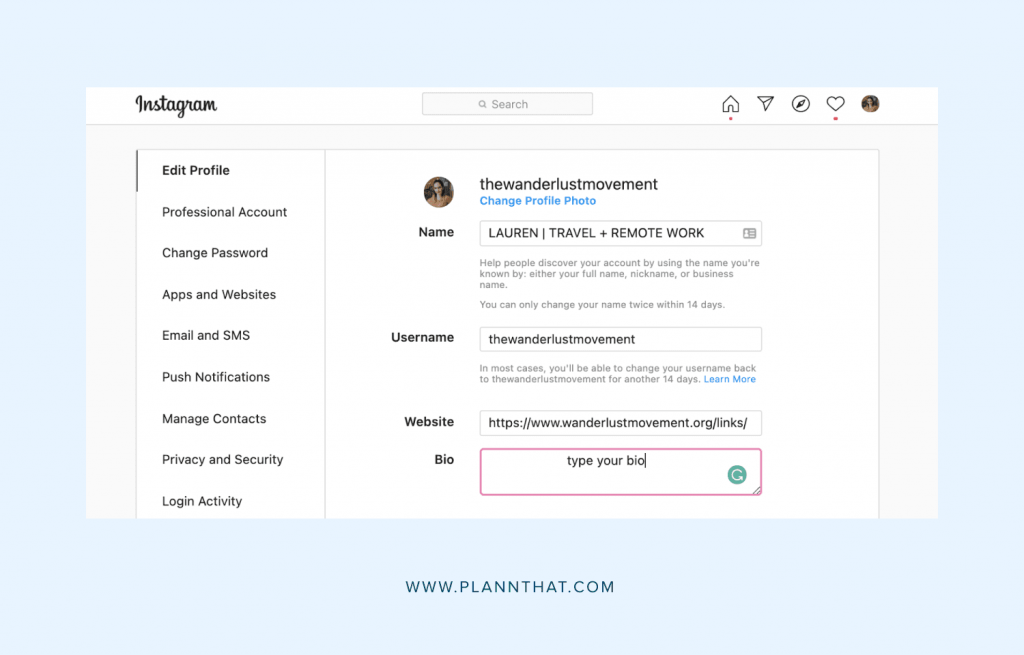Open the Activity heart icon
The width and height of the screenshot is (1024, 655).
(835, 104)
